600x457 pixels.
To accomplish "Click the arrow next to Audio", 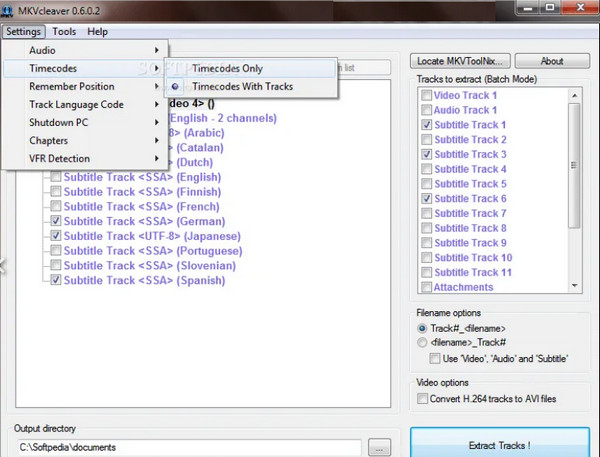I will [157, 50].
